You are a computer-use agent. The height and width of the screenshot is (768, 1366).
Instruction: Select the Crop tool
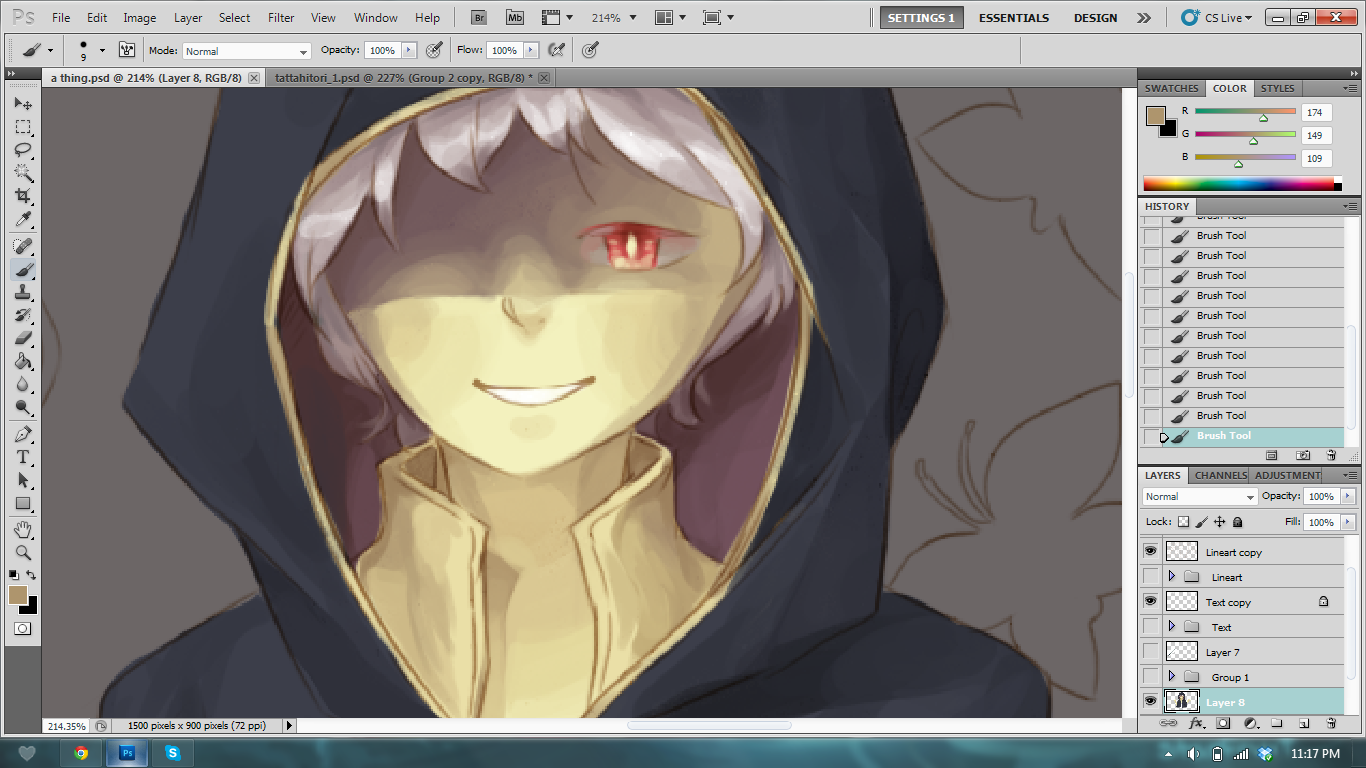tap(23, 196)
